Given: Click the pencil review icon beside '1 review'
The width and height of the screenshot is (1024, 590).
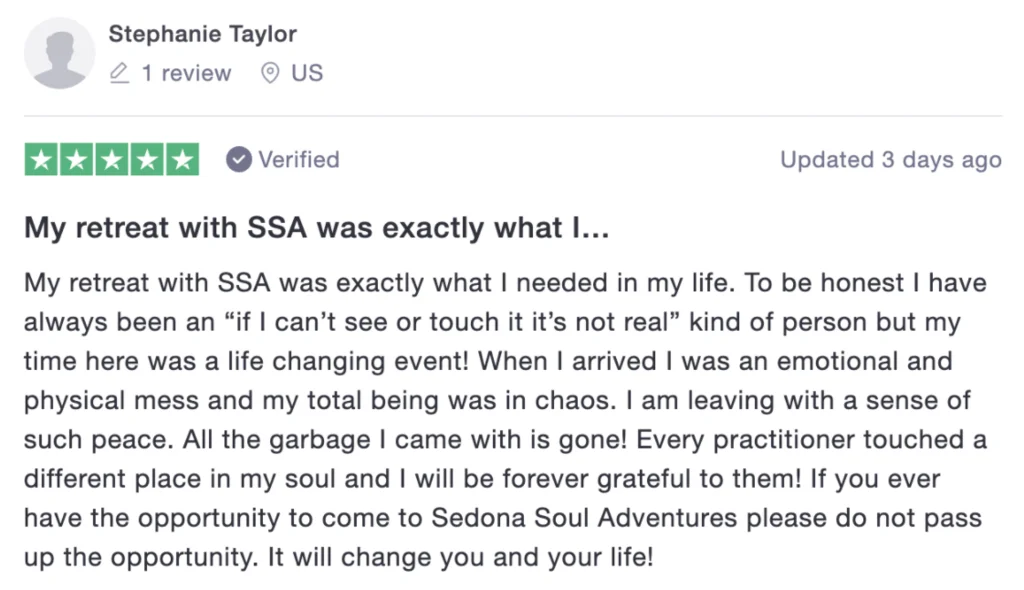Looking at the screenshot, I should 122,72.
